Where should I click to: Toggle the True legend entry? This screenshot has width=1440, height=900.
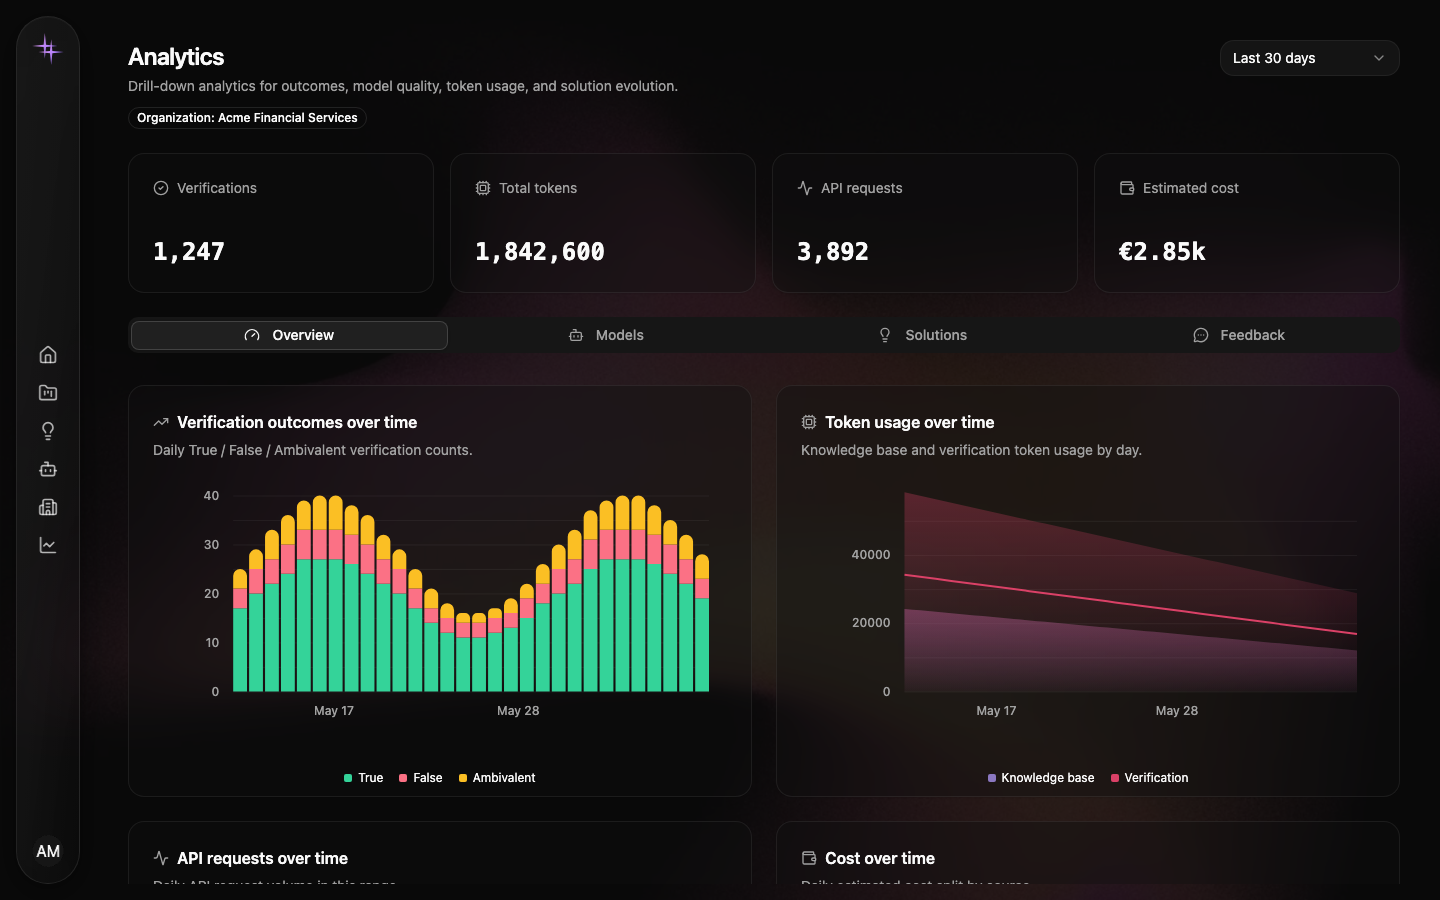coord(363,778)
